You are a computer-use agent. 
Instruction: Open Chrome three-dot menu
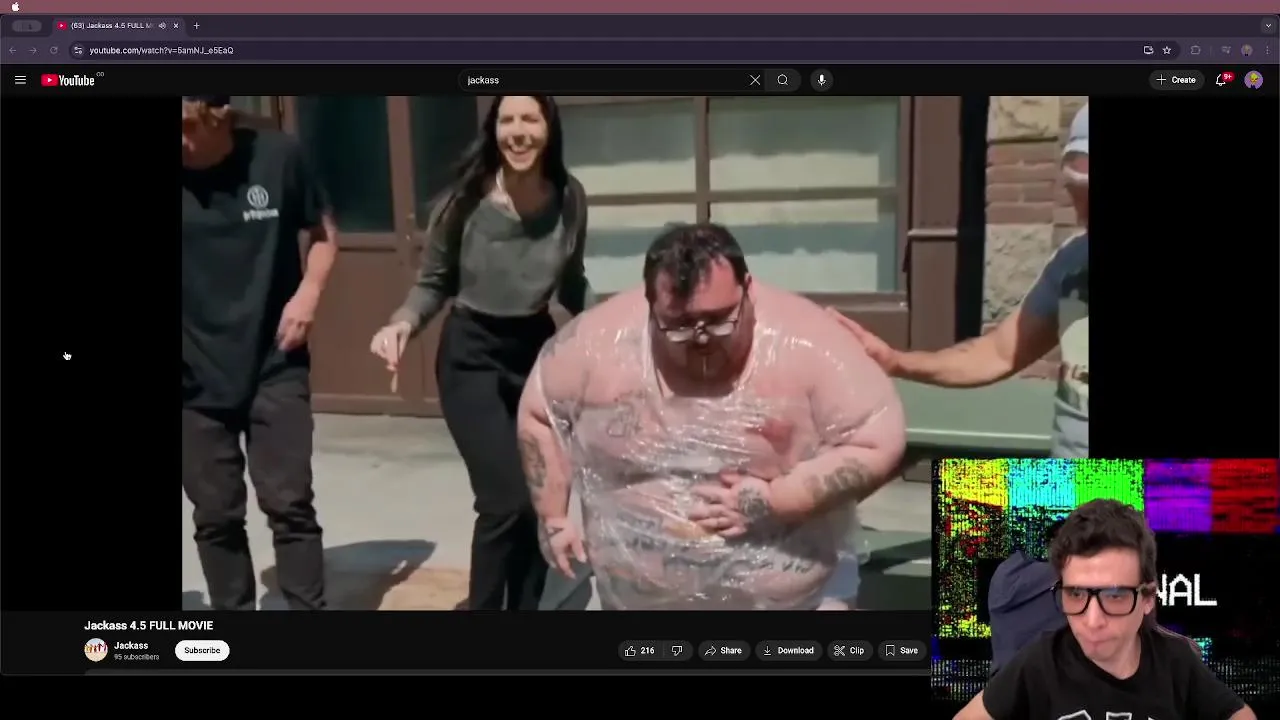[x=1267, y=50]
